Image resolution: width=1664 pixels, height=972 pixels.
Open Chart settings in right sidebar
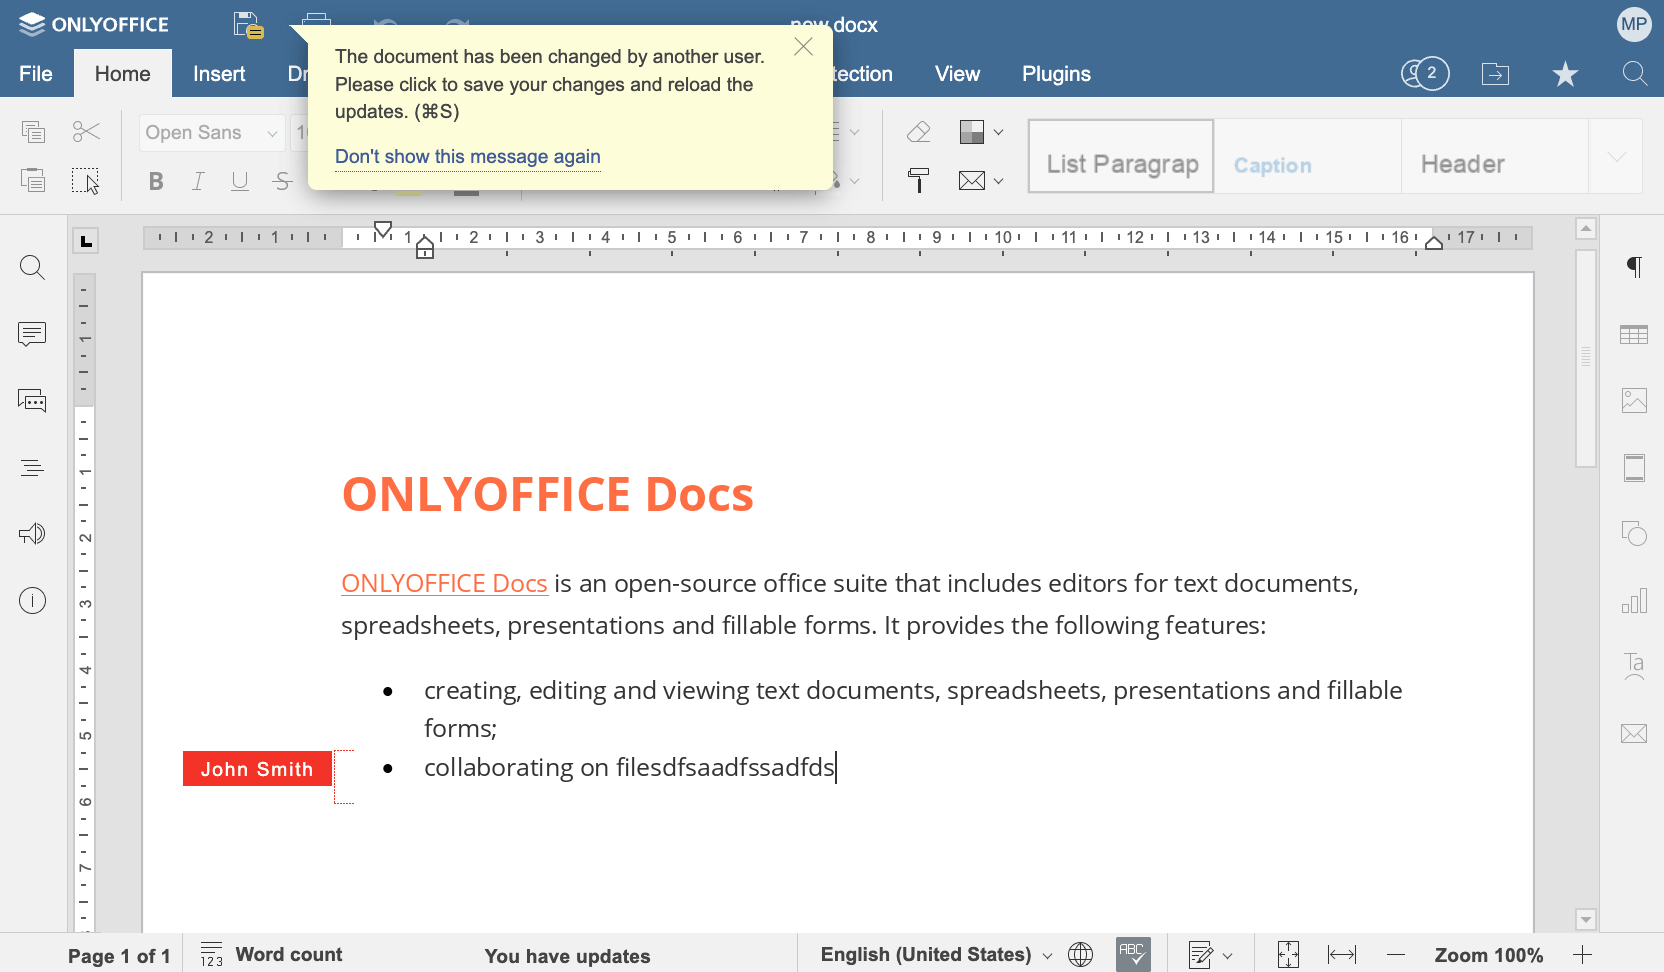1634,601
